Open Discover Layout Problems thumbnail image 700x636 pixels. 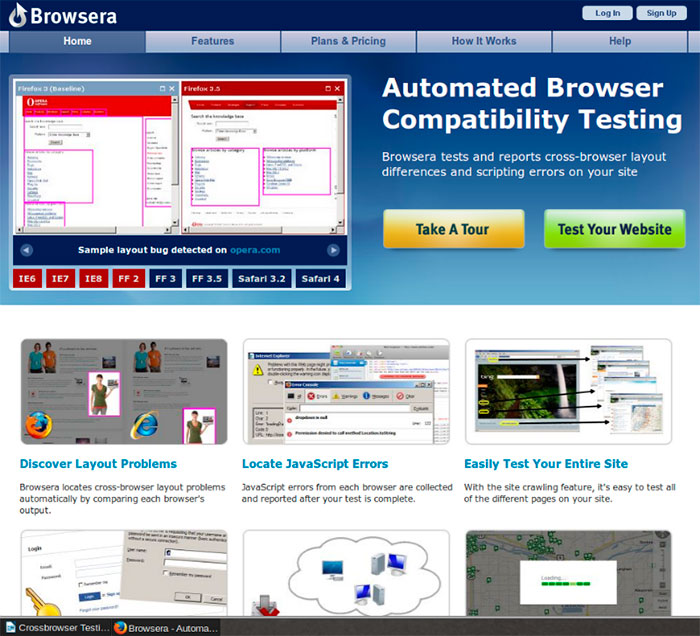click(124, 391)
